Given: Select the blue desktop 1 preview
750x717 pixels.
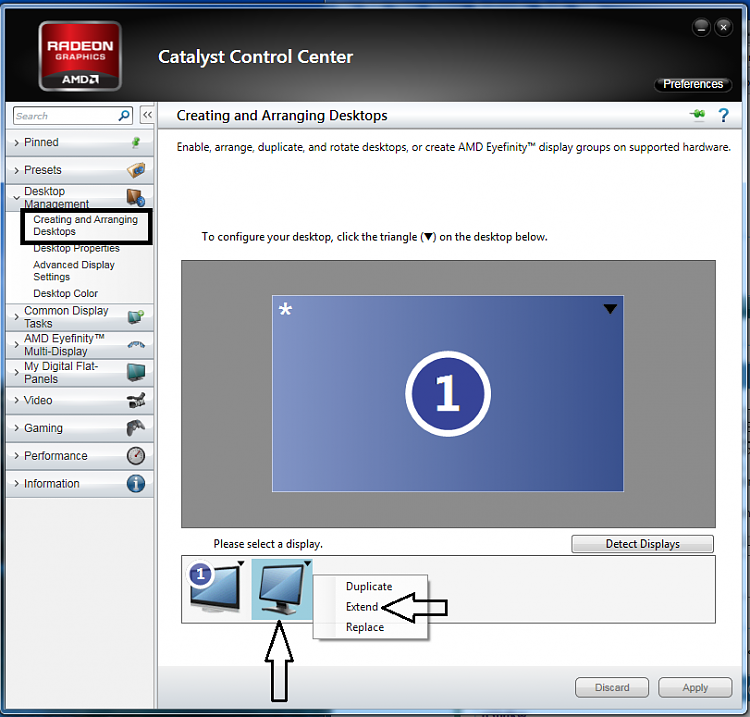Looking at the screenshot, I should point(448,393).
